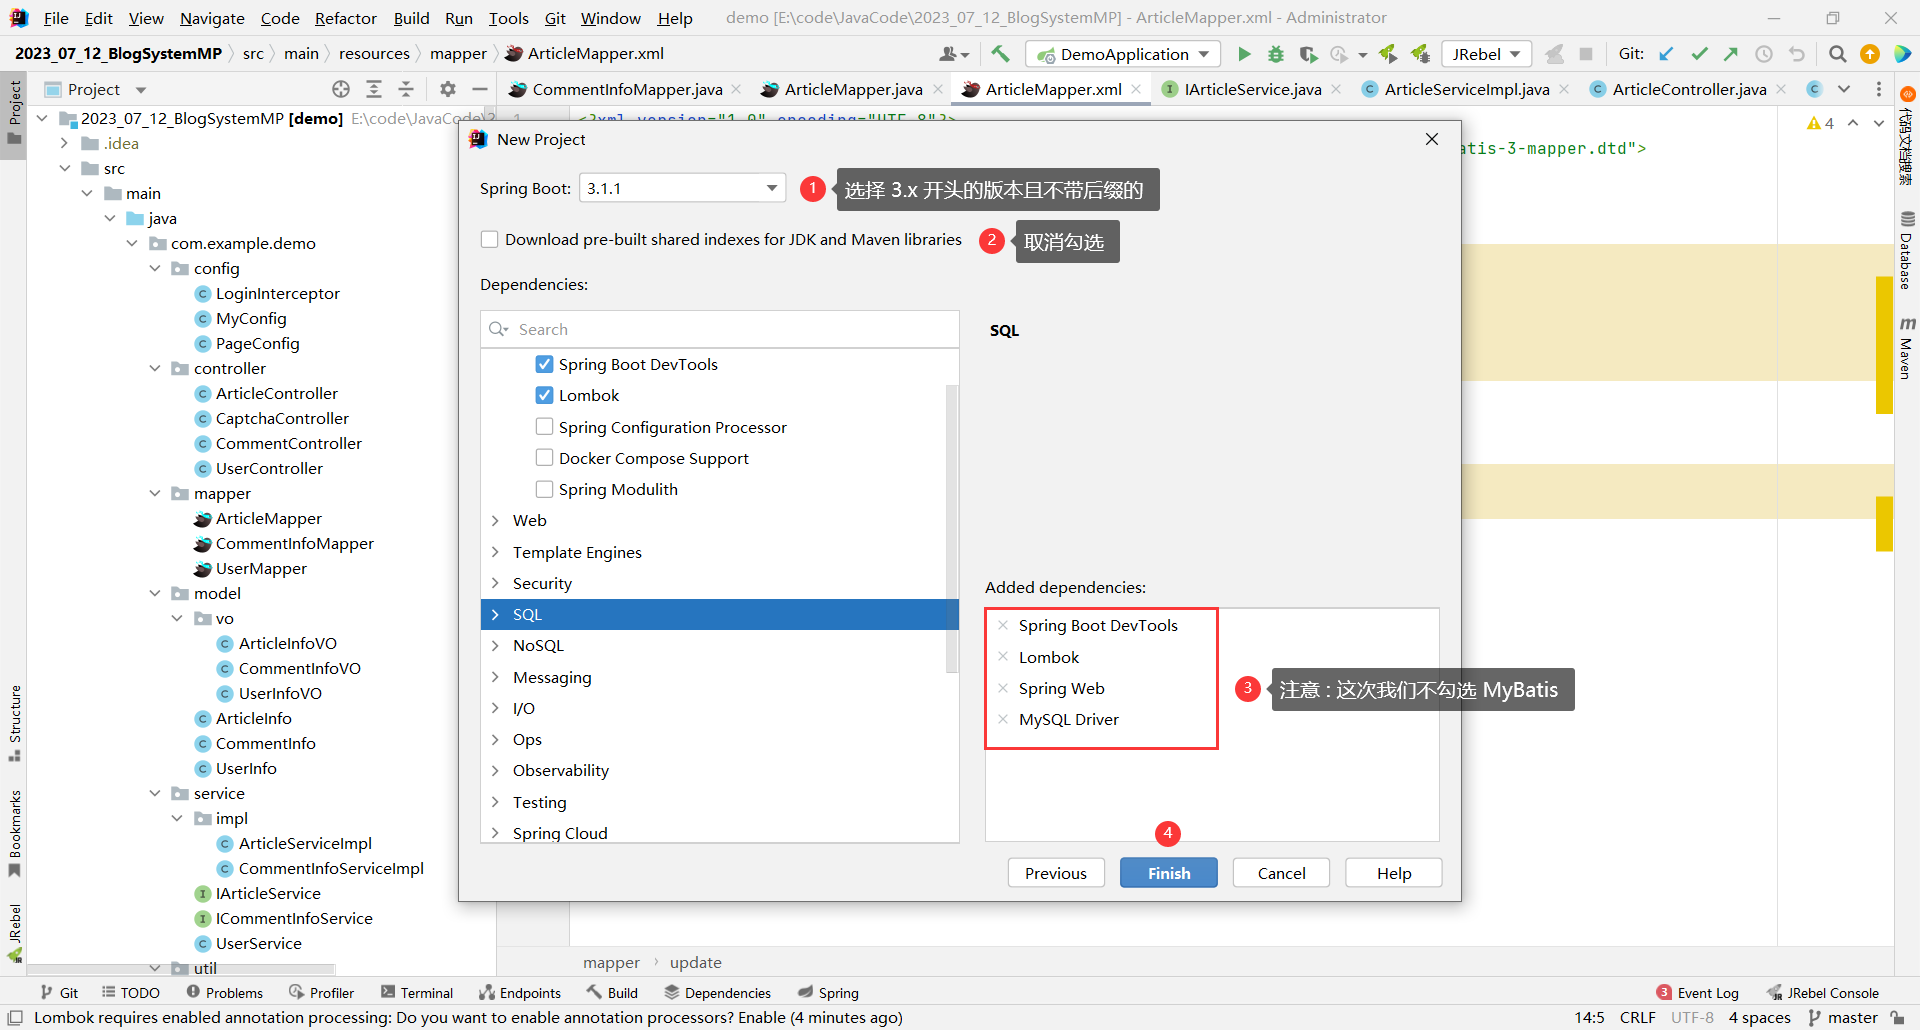Screen dimensions: 1920x1030
Task: Rollback changes with the undo arrow icon
Action: coord(1797,54)
